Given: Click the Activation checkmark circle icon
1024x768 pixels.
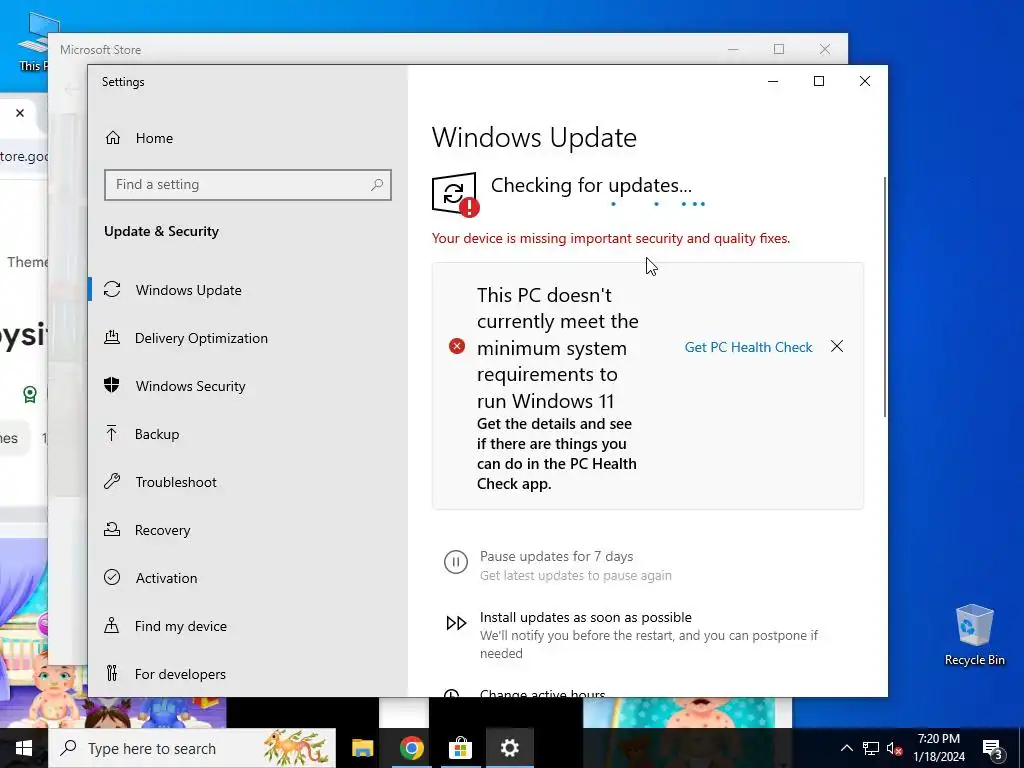Looking at the screenshot, I should click(x=112, y=577).
